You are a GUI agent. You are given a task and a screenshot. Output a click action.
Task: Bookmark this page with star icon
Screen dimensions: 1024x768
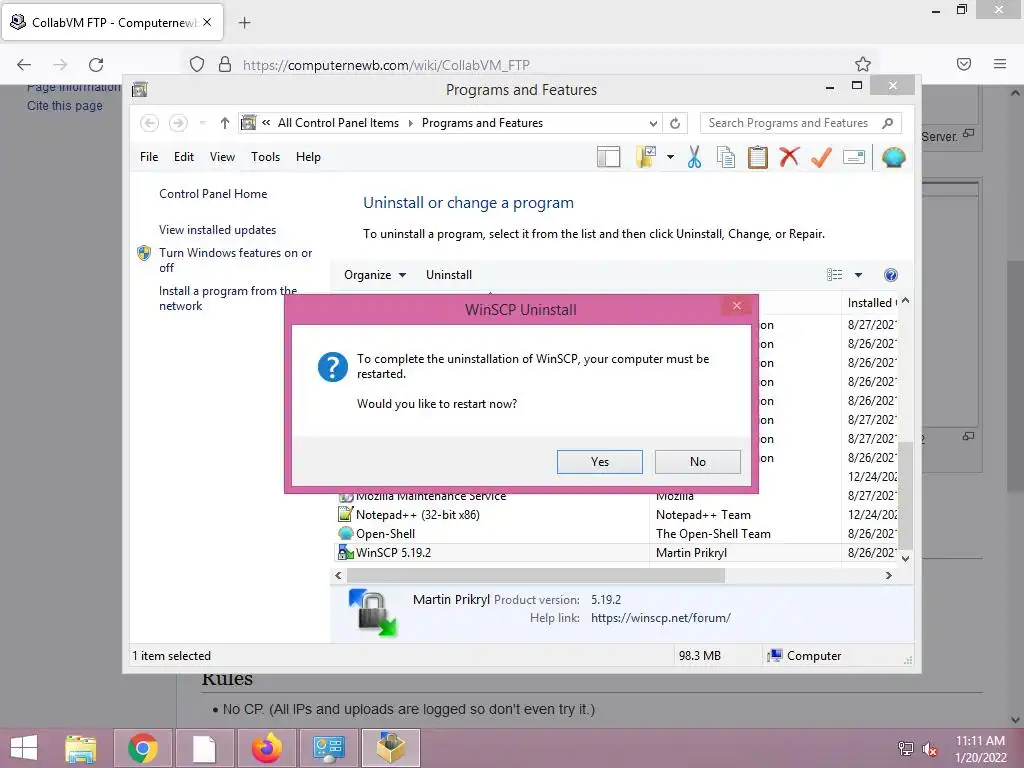coord(863,64)
